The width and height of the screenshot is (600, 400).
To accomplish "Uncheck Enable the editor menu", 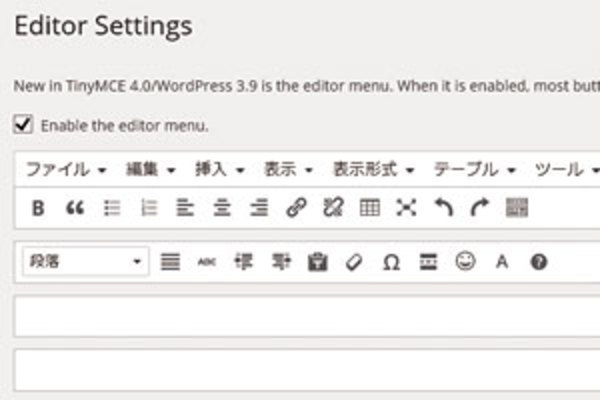I will click(23, 124).
